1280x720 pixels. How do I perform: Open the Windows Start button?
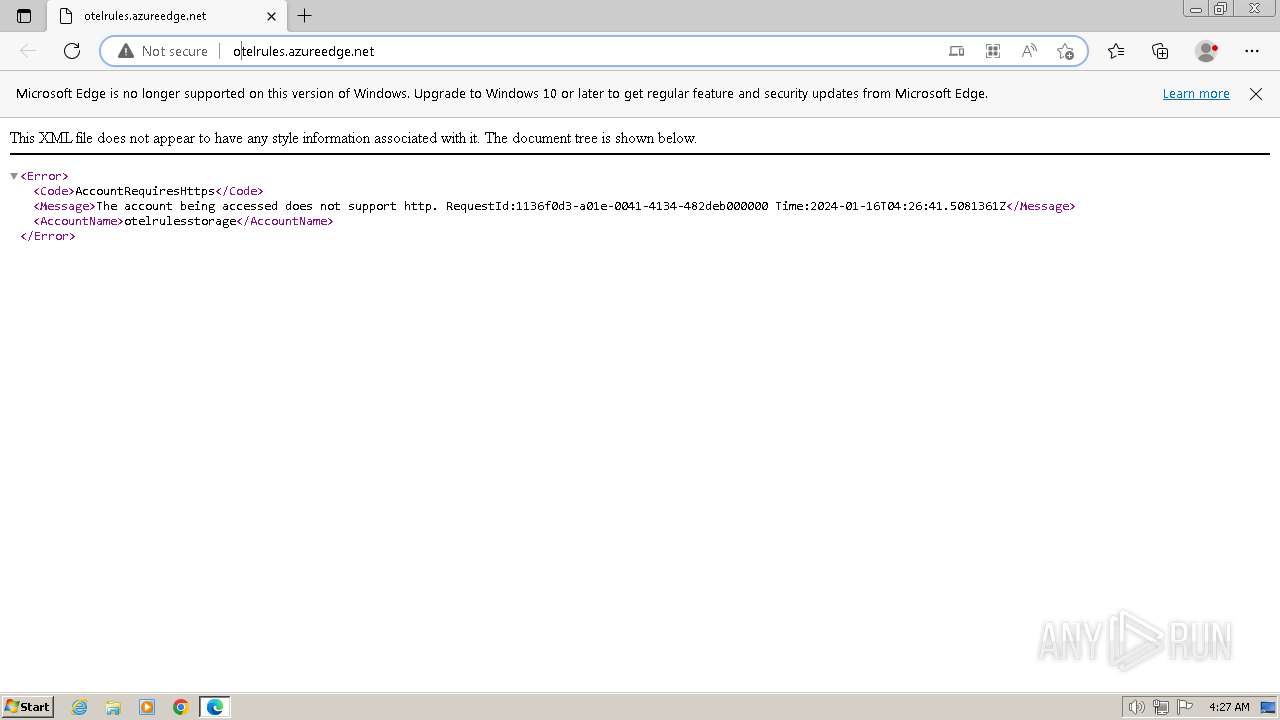pyautogui.click(x=27, y=707)
